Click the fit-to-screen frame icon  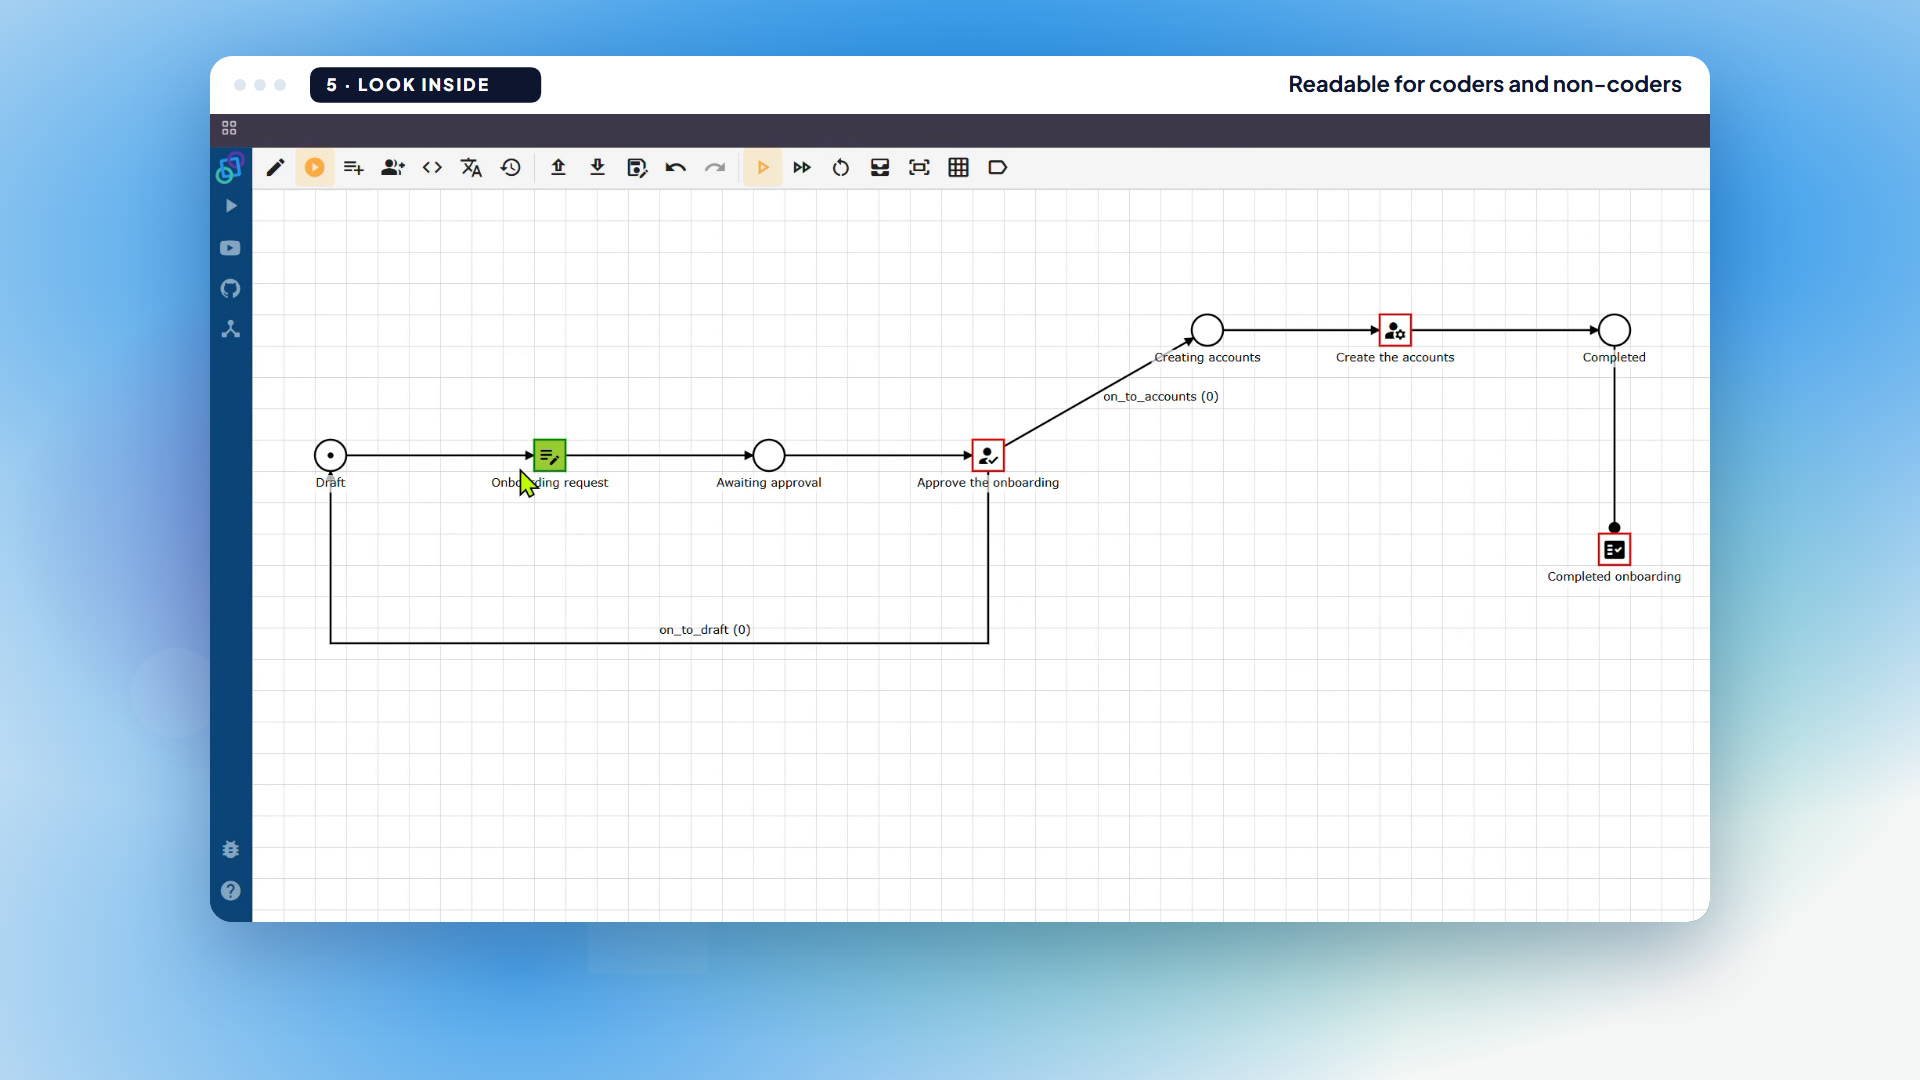[919, 168]
